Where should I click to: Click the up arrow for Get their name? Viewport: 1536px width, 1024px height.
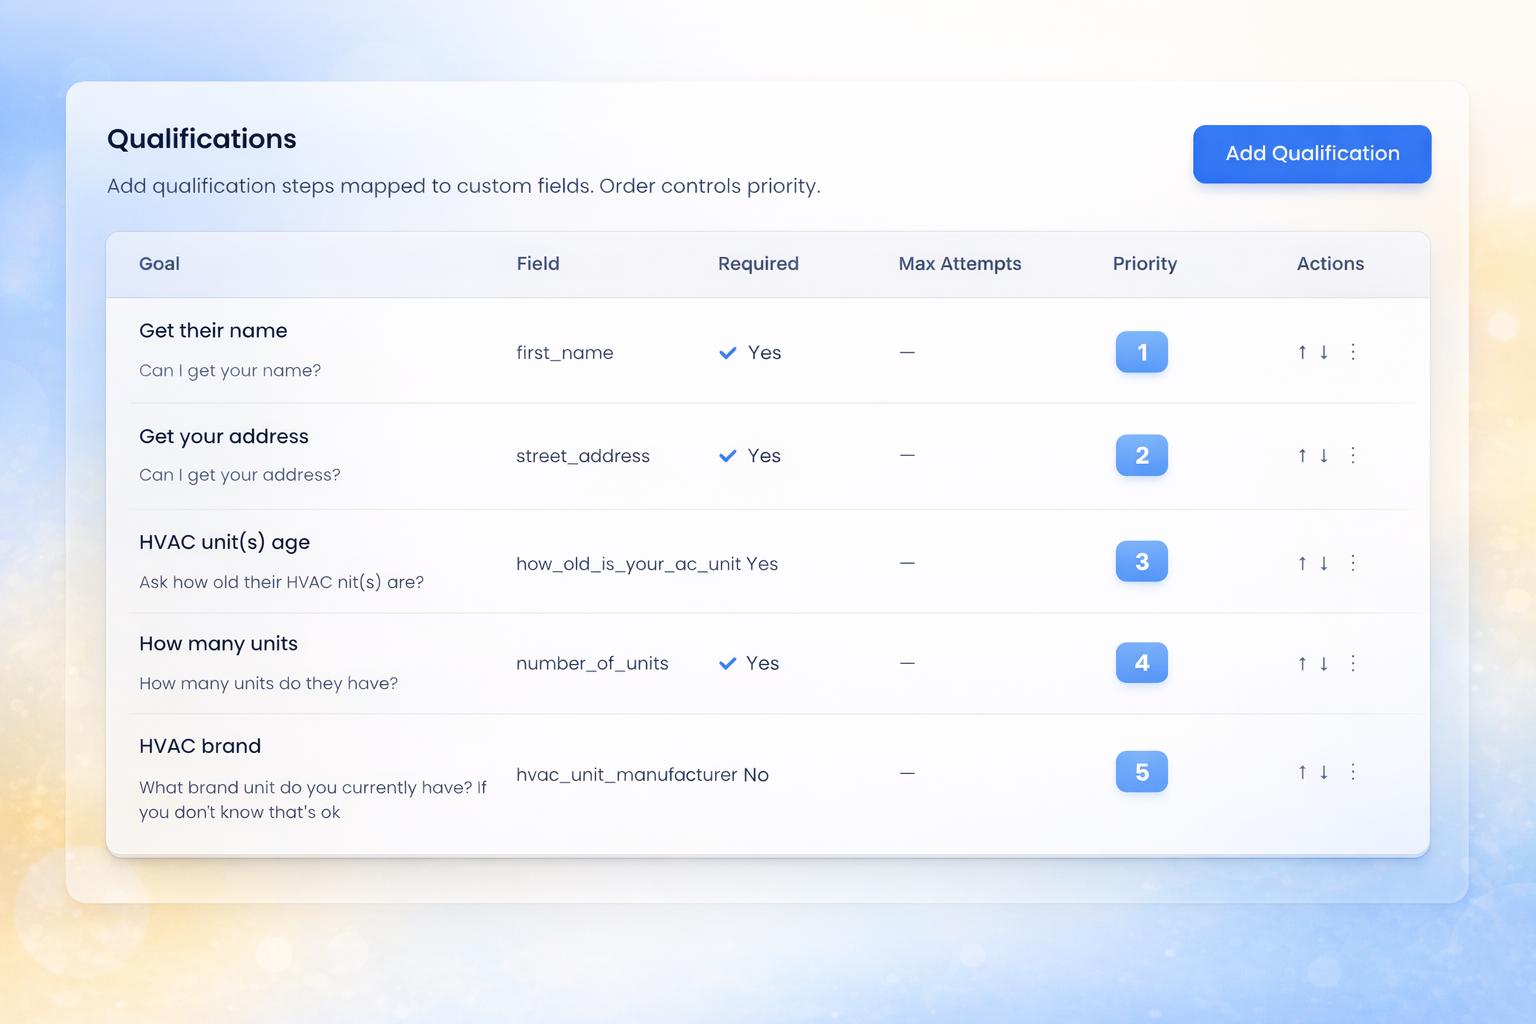point(1302,352)
